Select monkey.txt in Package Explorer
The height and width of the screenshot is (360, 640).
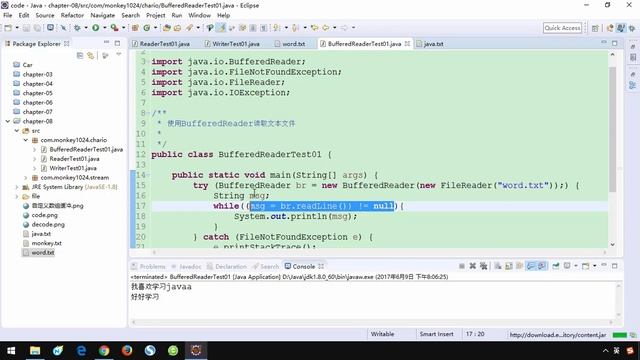click(46, 243)
